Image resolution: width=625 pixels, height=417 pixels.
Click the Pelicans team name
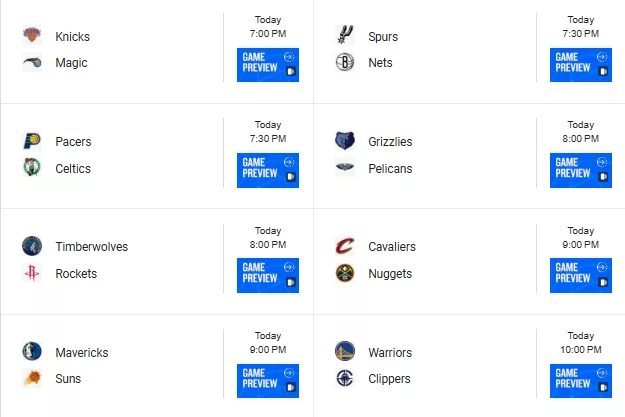pos(390,169)
